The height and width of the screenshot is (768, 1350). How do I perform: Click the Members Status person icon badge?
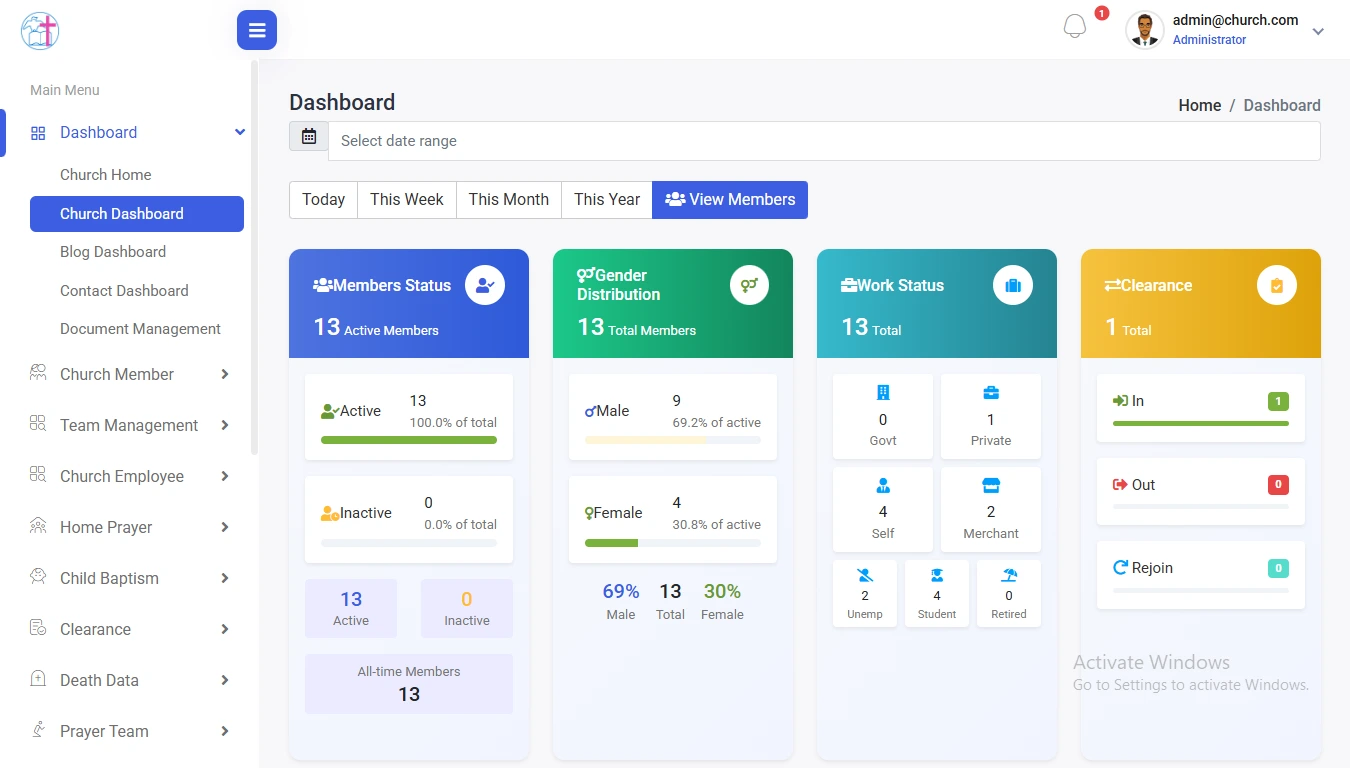click(485, 285)
